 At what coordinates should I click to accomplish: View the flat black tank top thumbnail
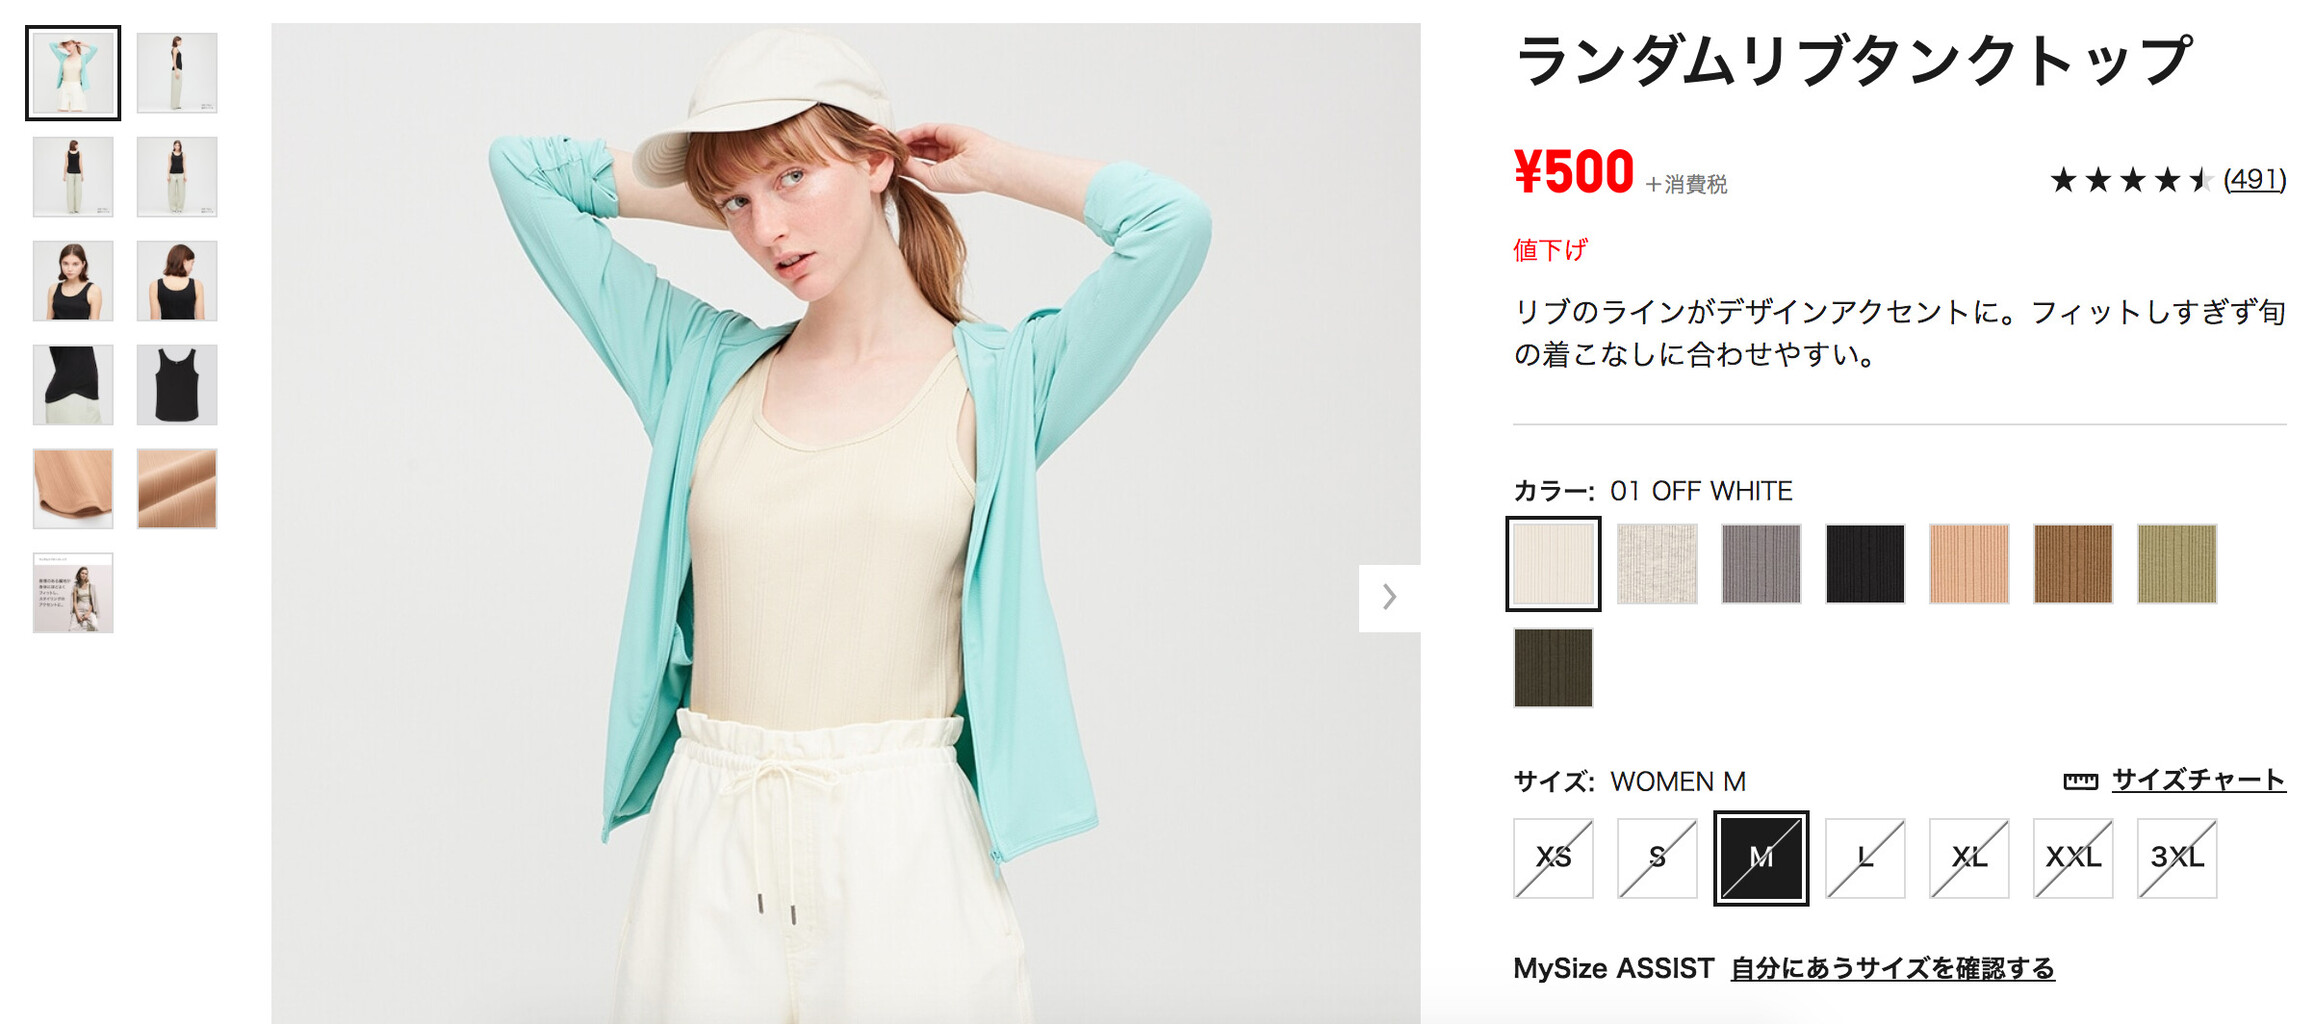pos(177,385)
